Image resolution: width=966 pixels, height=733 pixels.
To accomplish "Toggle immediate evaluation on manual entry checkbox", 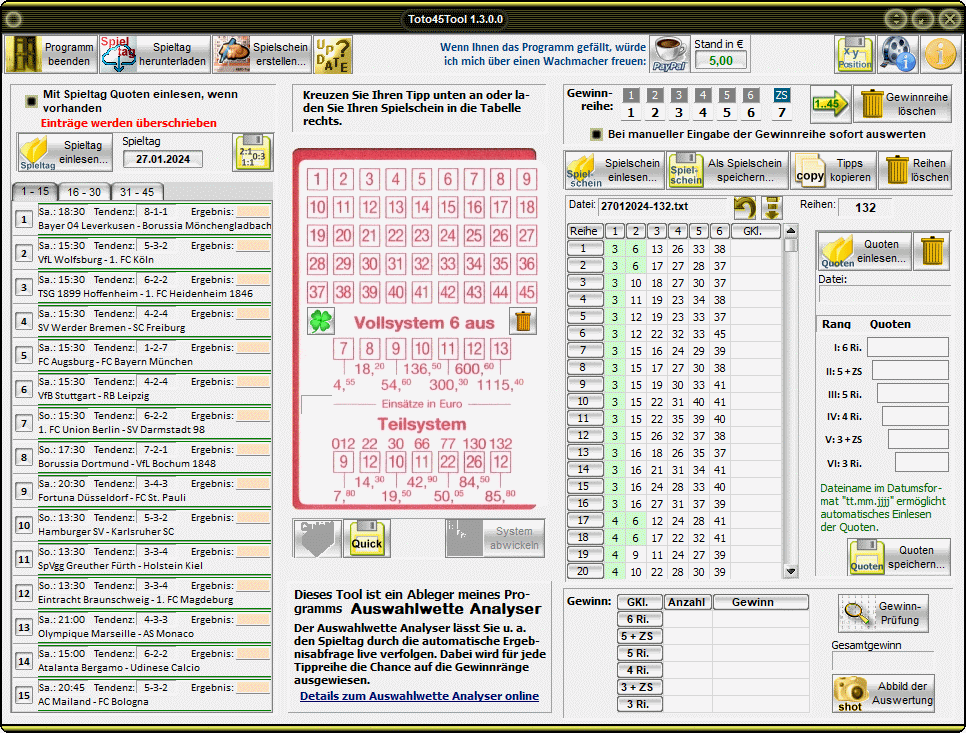I will coord(596,134).
